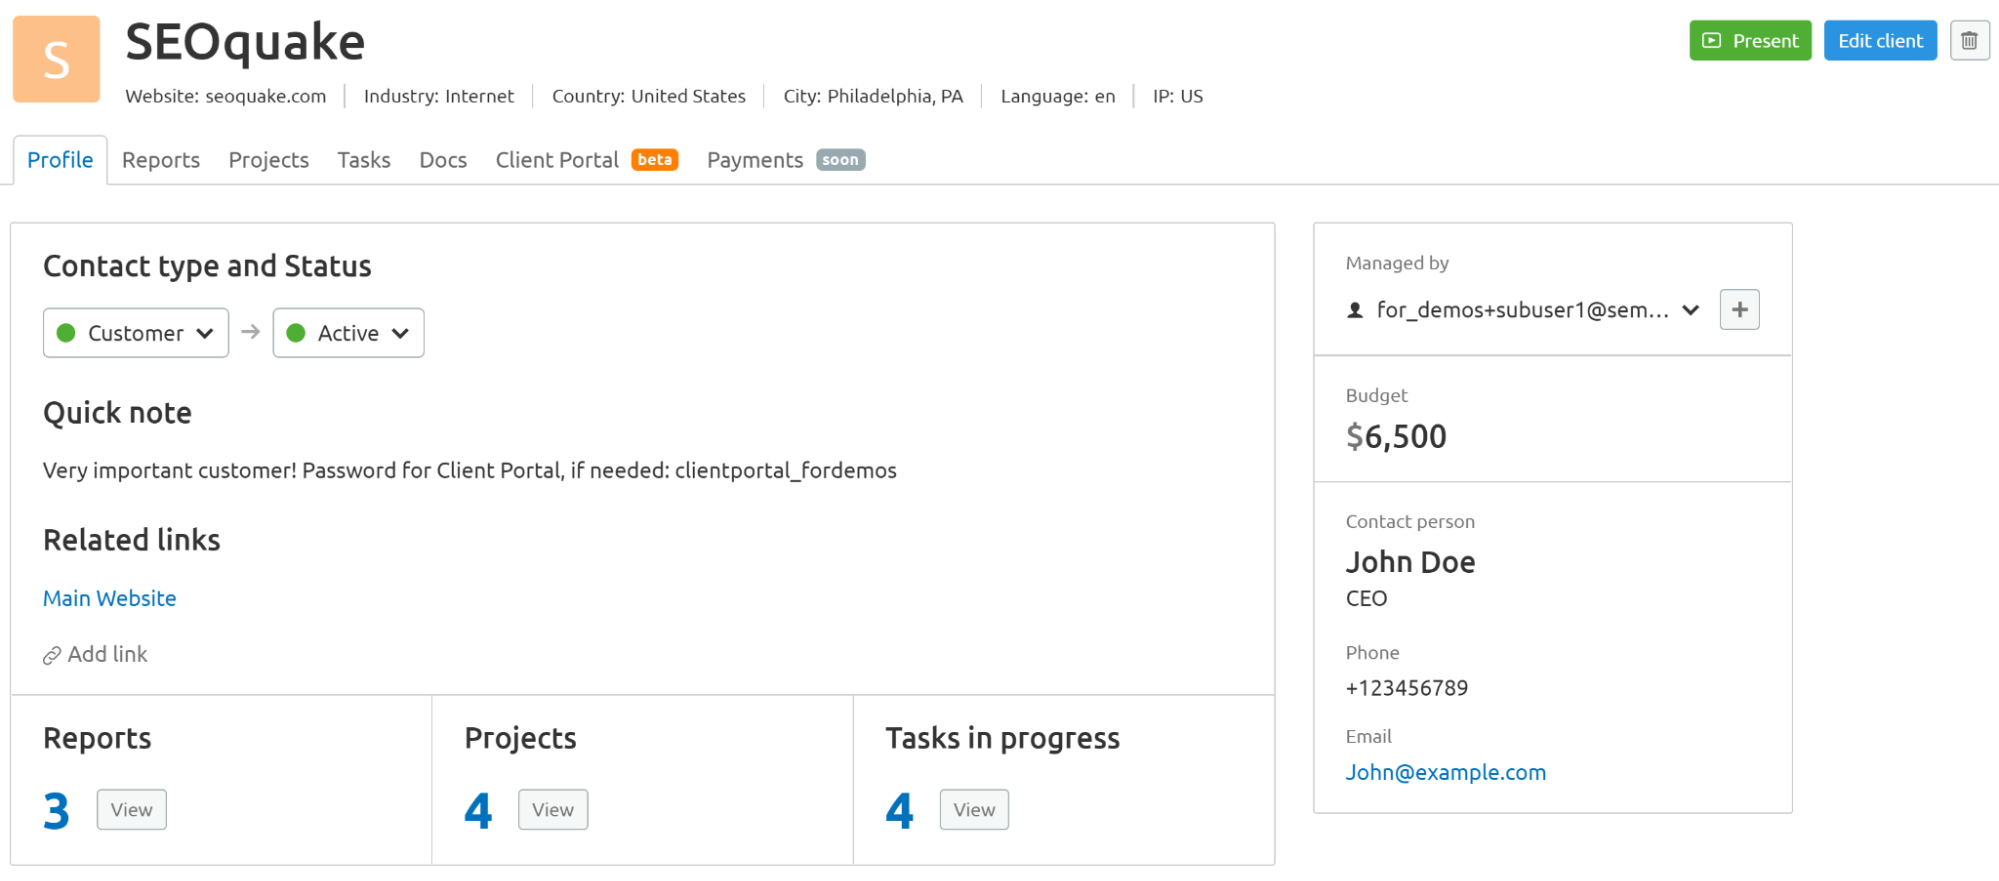
Task: Click the Edit client button
Action: pos(1880,41)
